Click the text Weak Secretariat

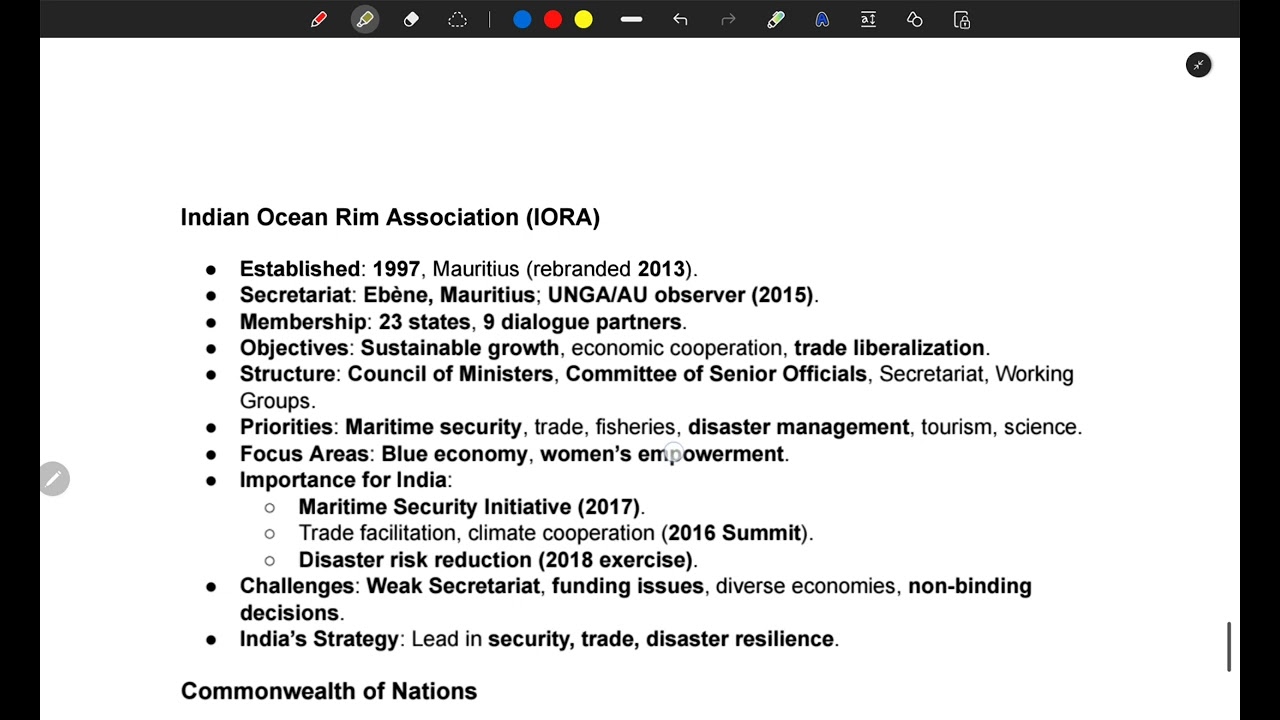[x=453, y=586]
